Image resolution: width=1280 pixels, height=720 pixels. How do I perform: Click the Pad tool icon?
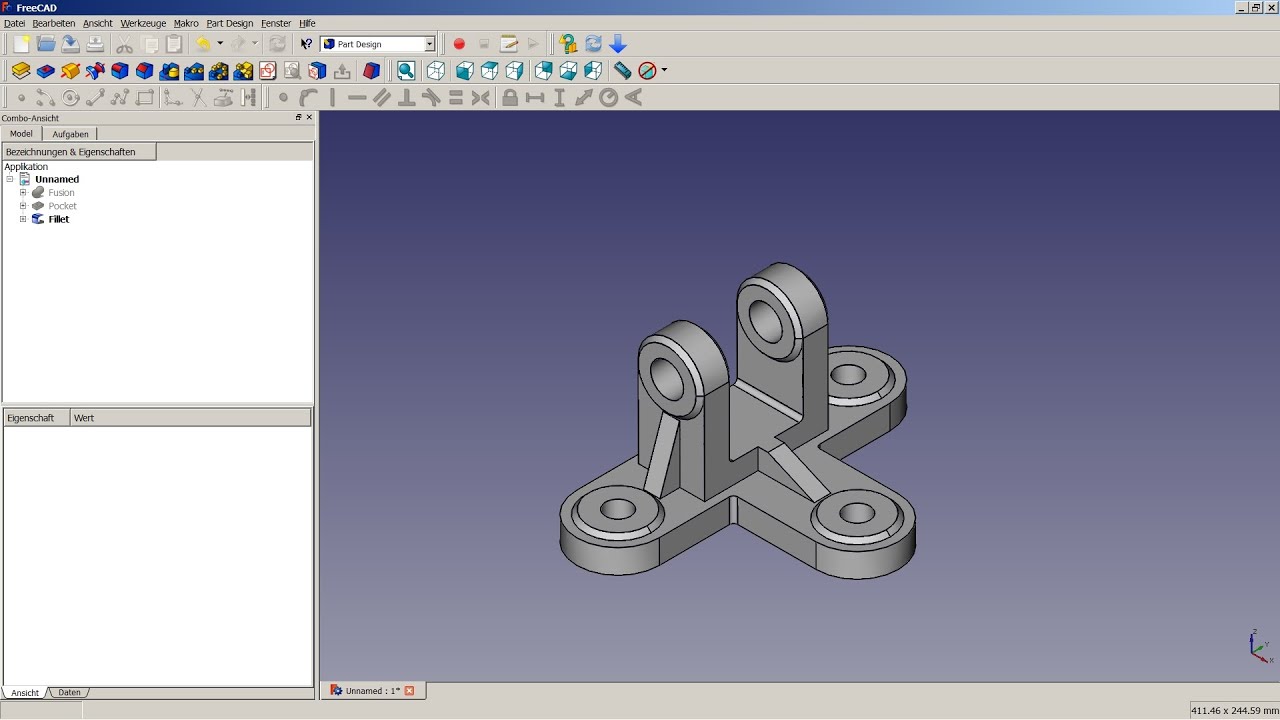(21, 71)
